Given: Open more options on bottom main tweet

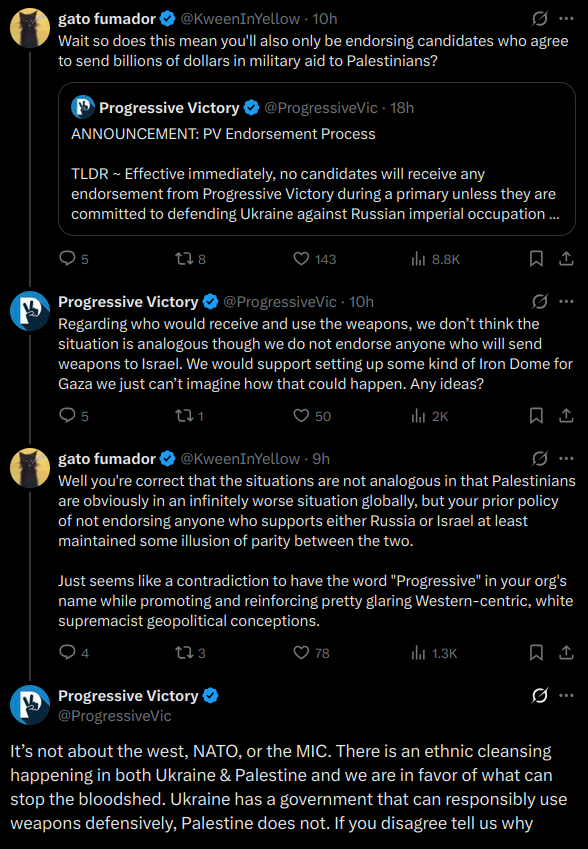Looking at the screenshot, I should click(566, 695).
